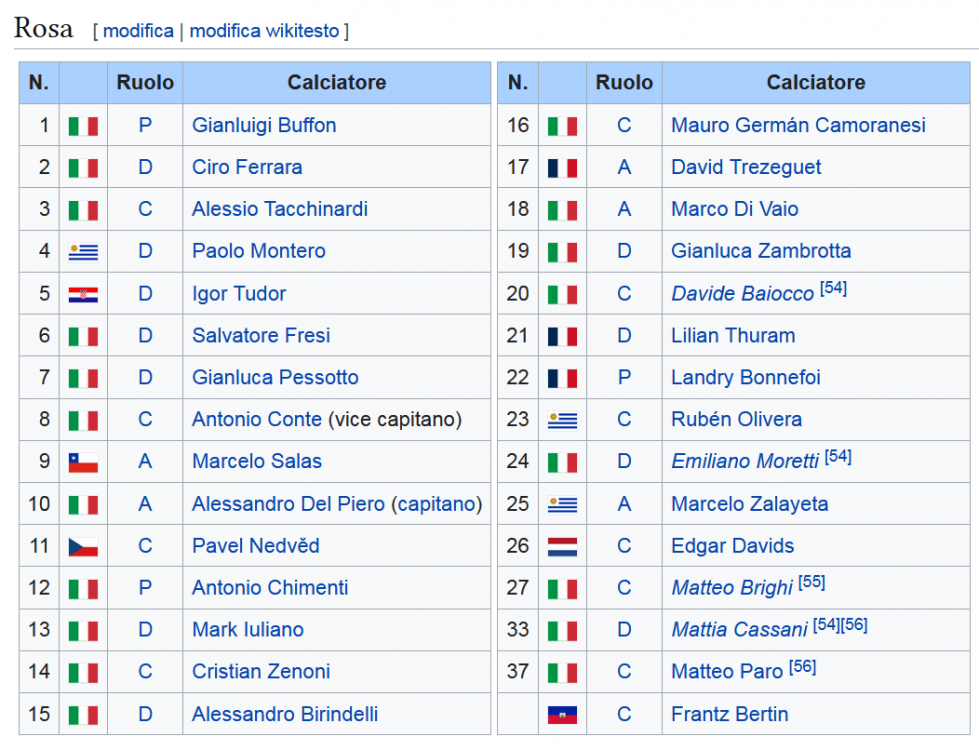Click the Chile flag next to Marcelo Salas
This screenshot has width=979, height=750.
[x=83, y=462]
